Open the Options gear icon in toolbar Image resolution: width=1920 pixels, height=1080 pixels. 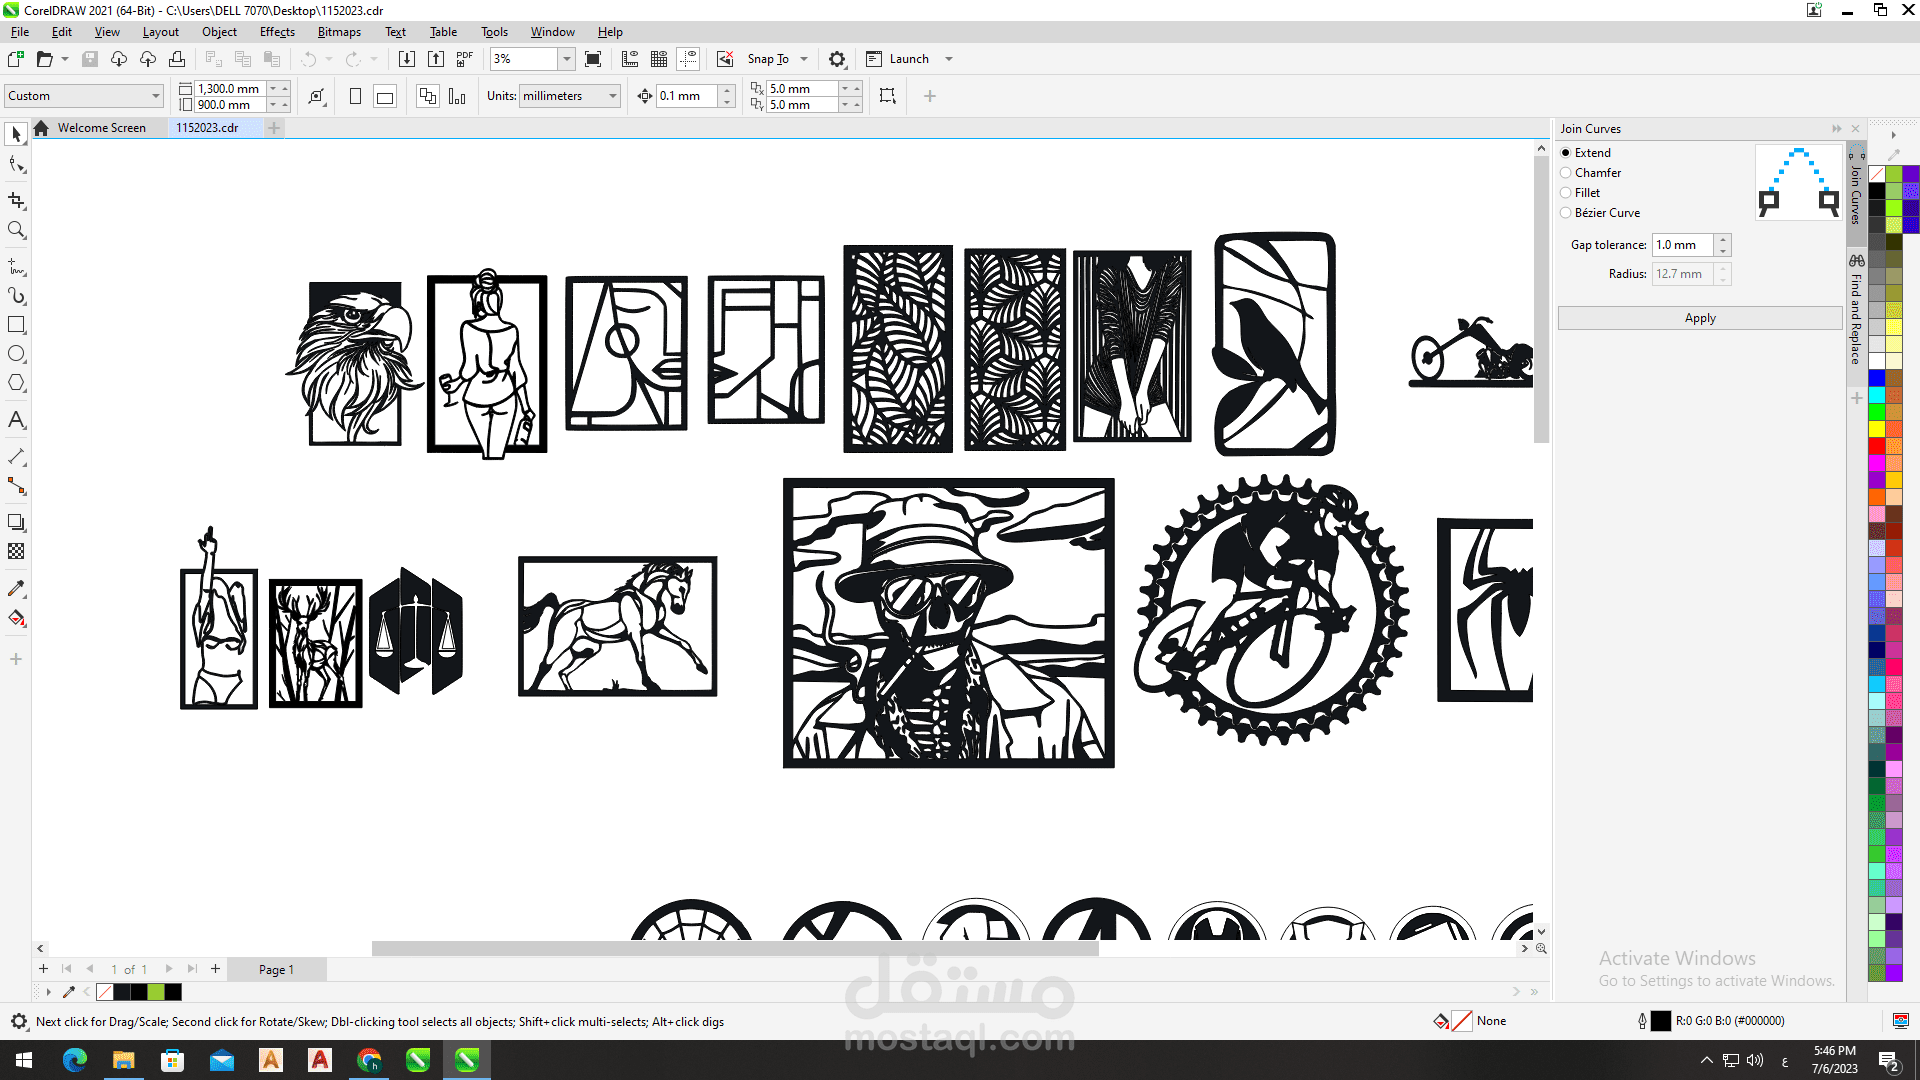click(x=837, y=59)
